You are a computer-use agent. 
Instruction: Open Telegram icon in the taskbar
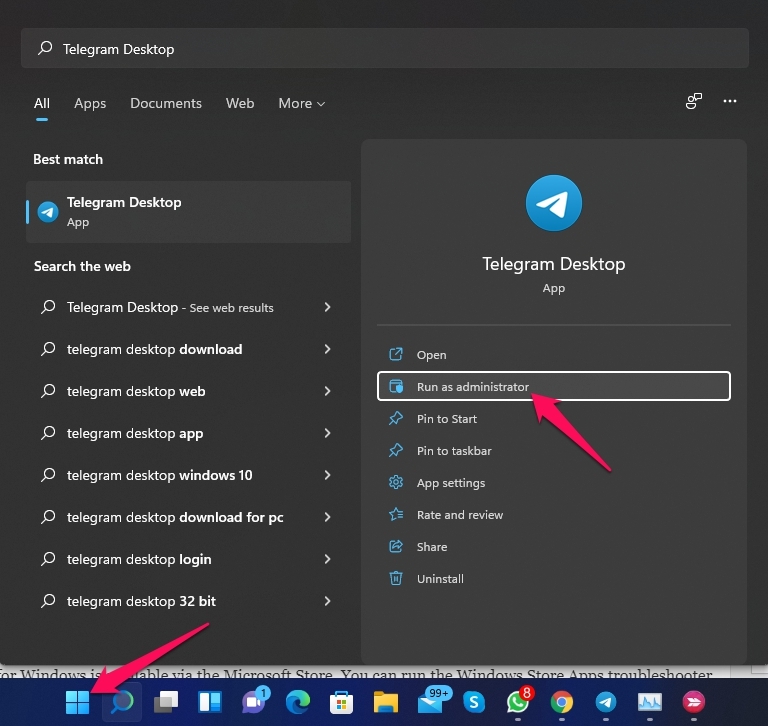click(x=606, y=702)
